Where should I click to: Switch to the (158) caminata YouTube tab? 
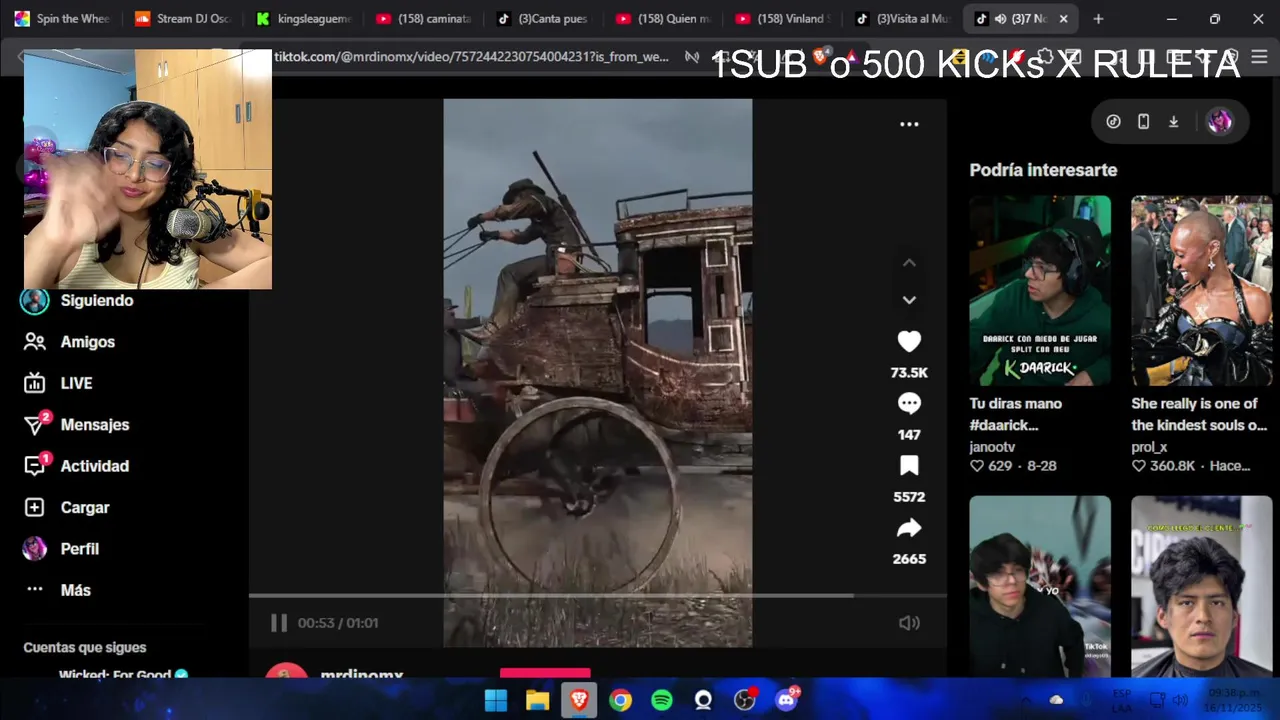[x=422, y=19]
